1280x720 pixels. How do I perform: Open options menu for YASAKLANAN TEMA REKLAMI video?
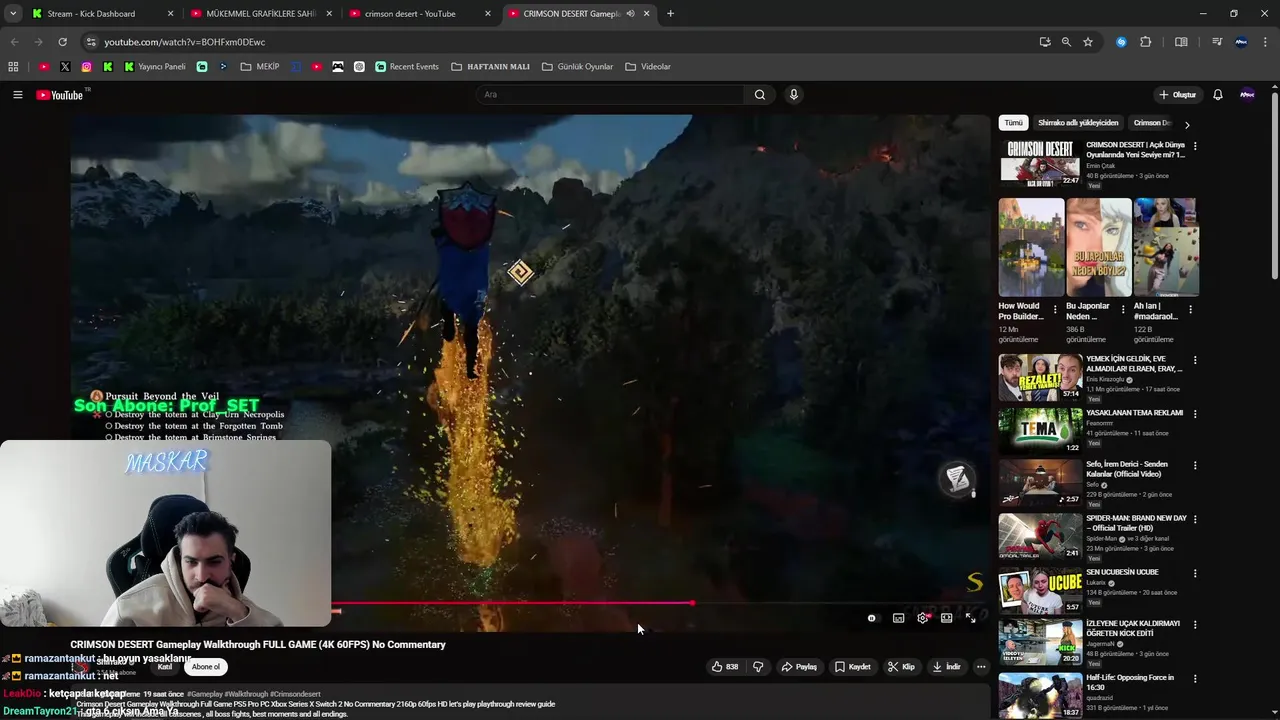click(1195, 414)
